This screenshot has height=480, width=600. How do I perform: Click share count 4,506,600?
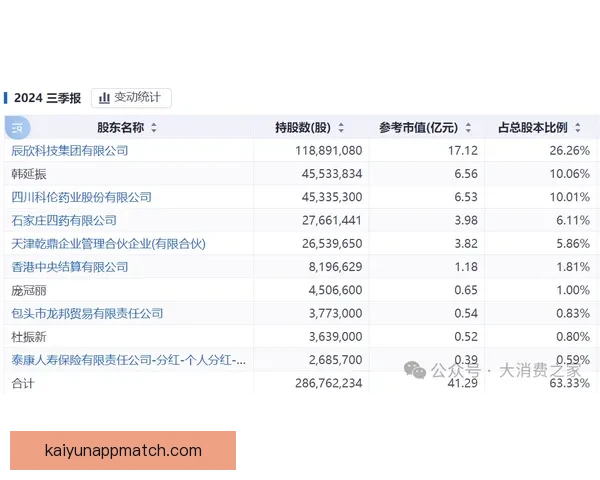[x=335, y=290]
